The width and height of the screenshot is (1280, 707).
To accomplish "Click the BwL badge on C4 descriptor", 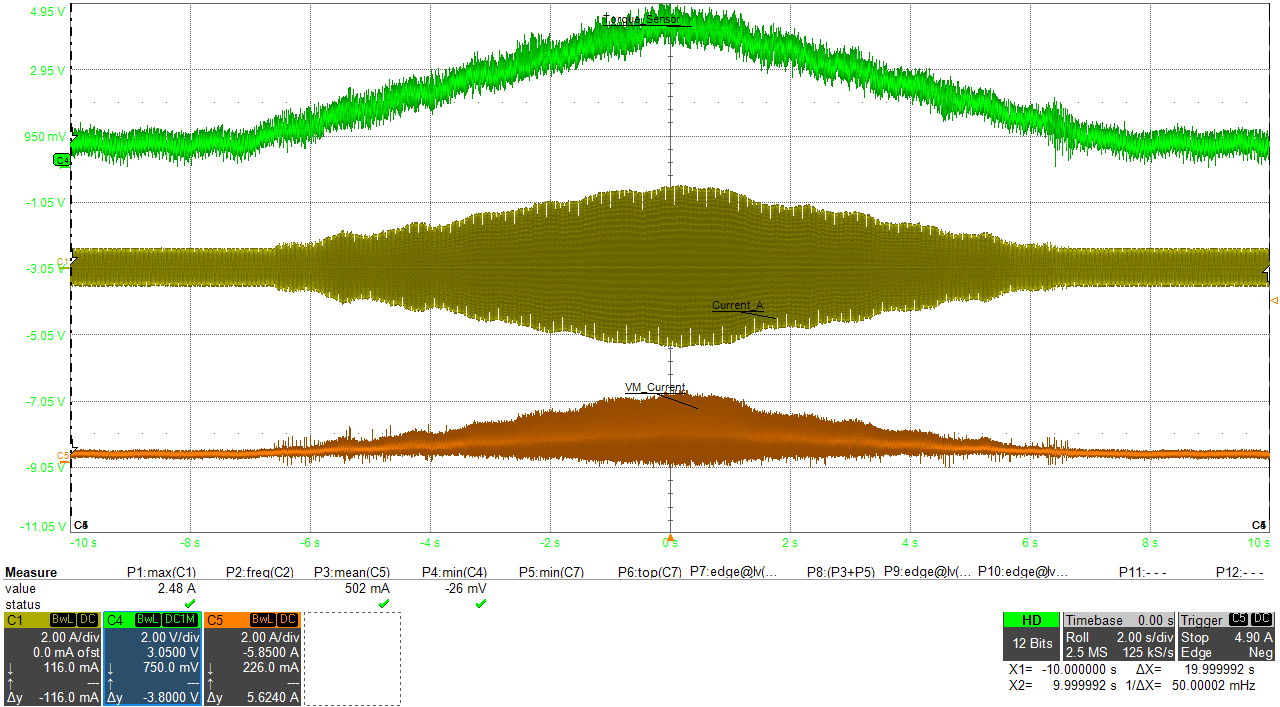I will click(148, 620).
